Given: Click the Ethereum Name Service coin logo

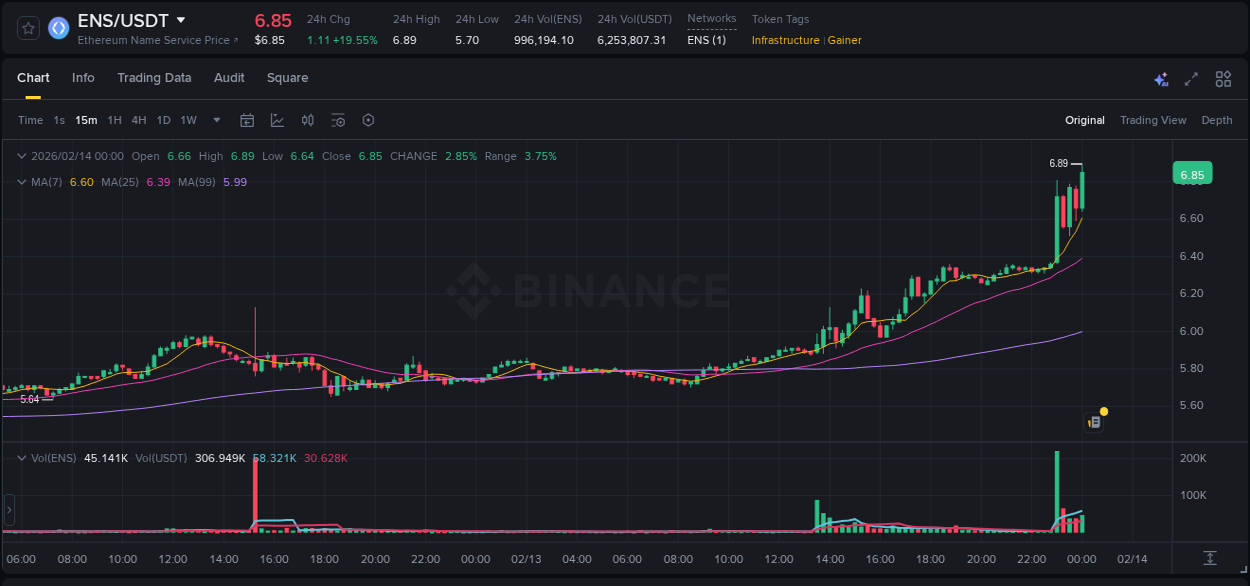Looking at the screenshot, I should 57,28.
